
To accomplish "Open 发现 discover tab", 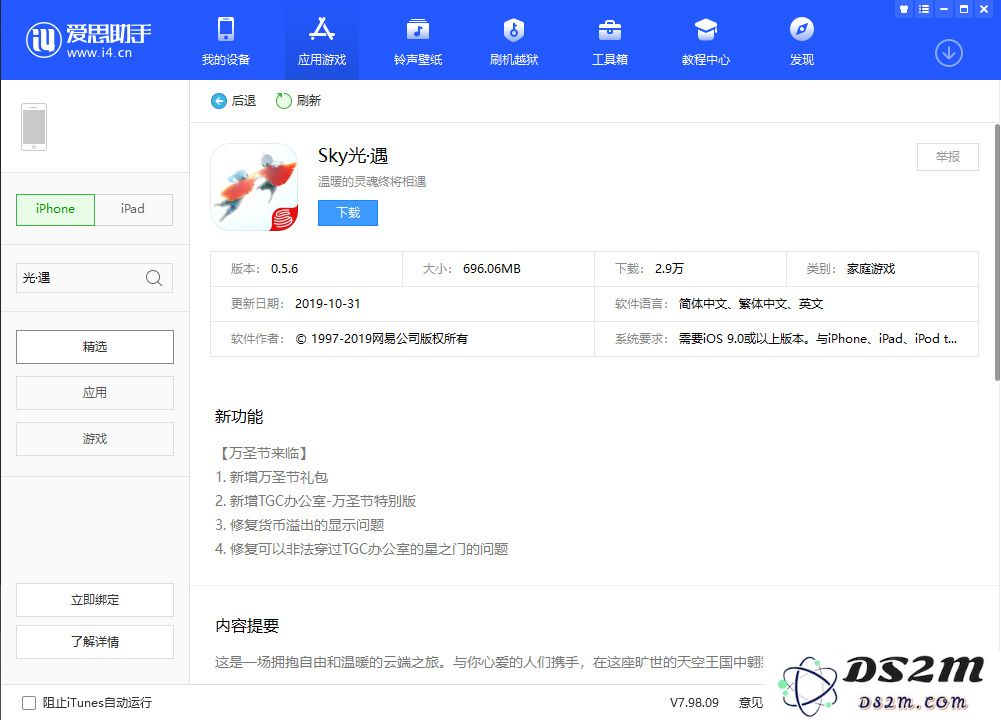I will (802, 41).
